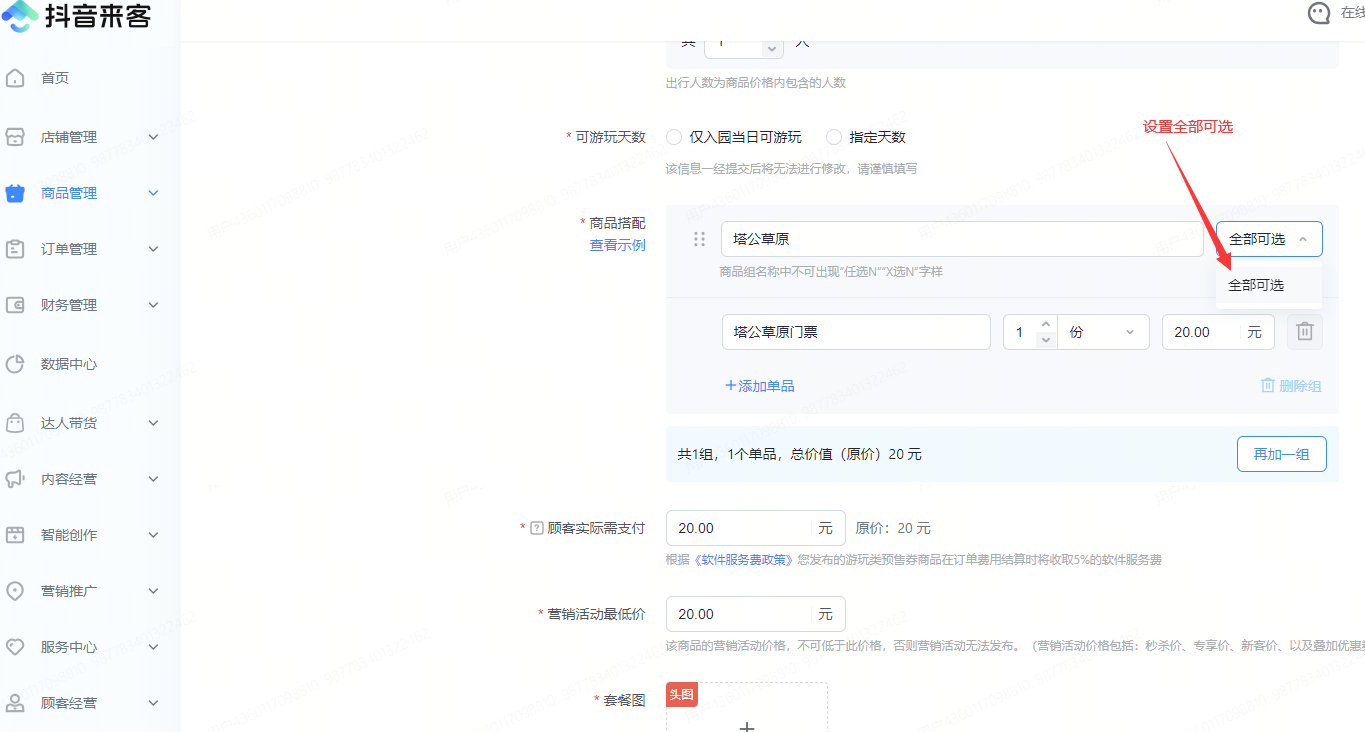
Task: Click the drag handle beside 塔公草原 group
Action: 700,239
